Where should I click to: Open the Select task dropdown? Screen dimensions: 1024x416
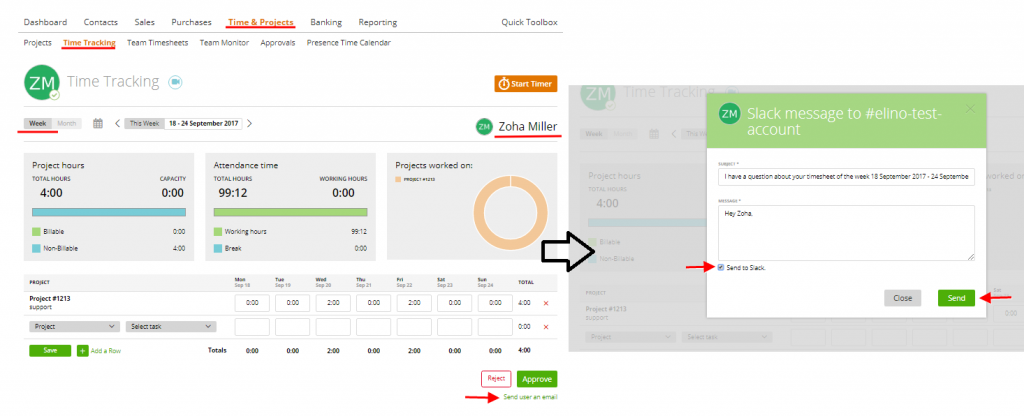tap(171, 327)
